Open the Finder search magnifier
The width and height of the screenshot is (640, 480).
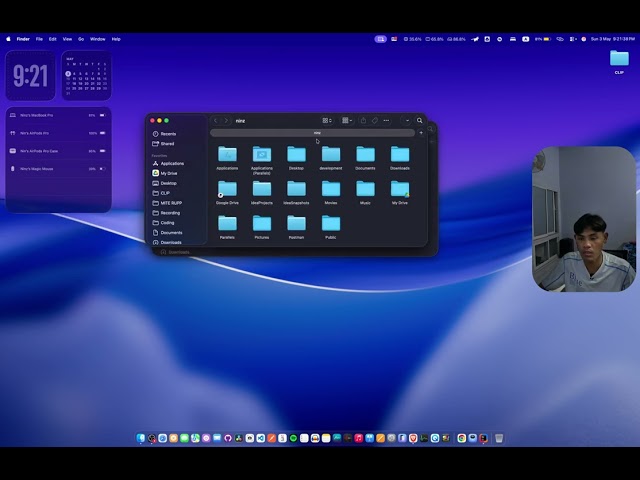pos(419,120)
